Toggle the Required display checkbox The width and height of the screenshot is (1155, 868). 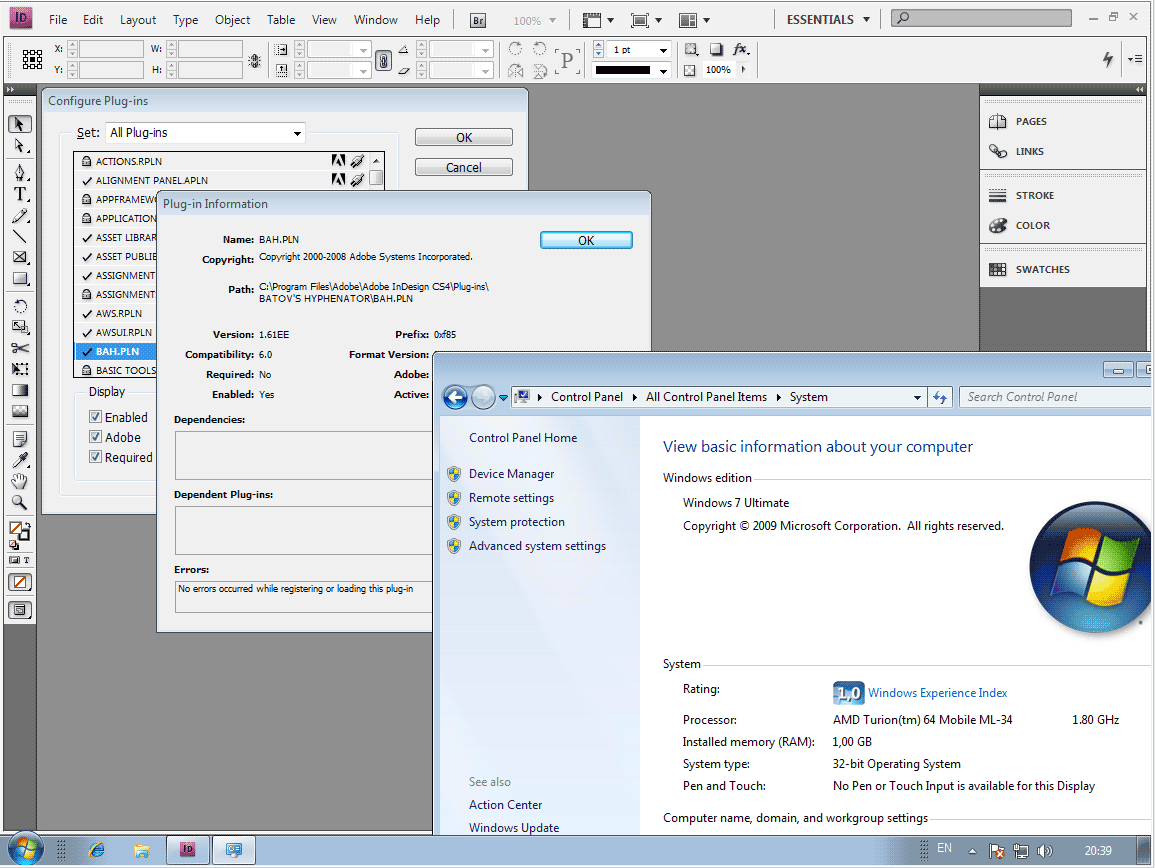(x=96, y=457)
